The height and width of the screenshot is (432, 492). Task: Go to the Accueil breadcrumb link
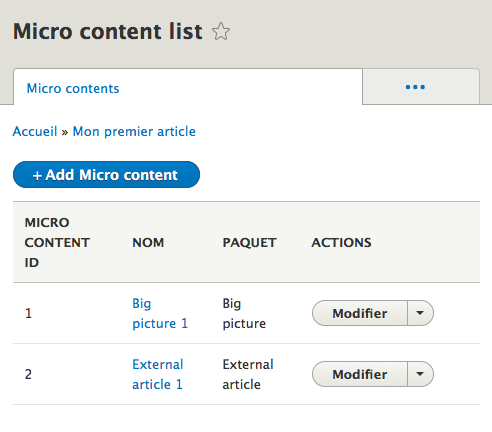pos(35,131)
